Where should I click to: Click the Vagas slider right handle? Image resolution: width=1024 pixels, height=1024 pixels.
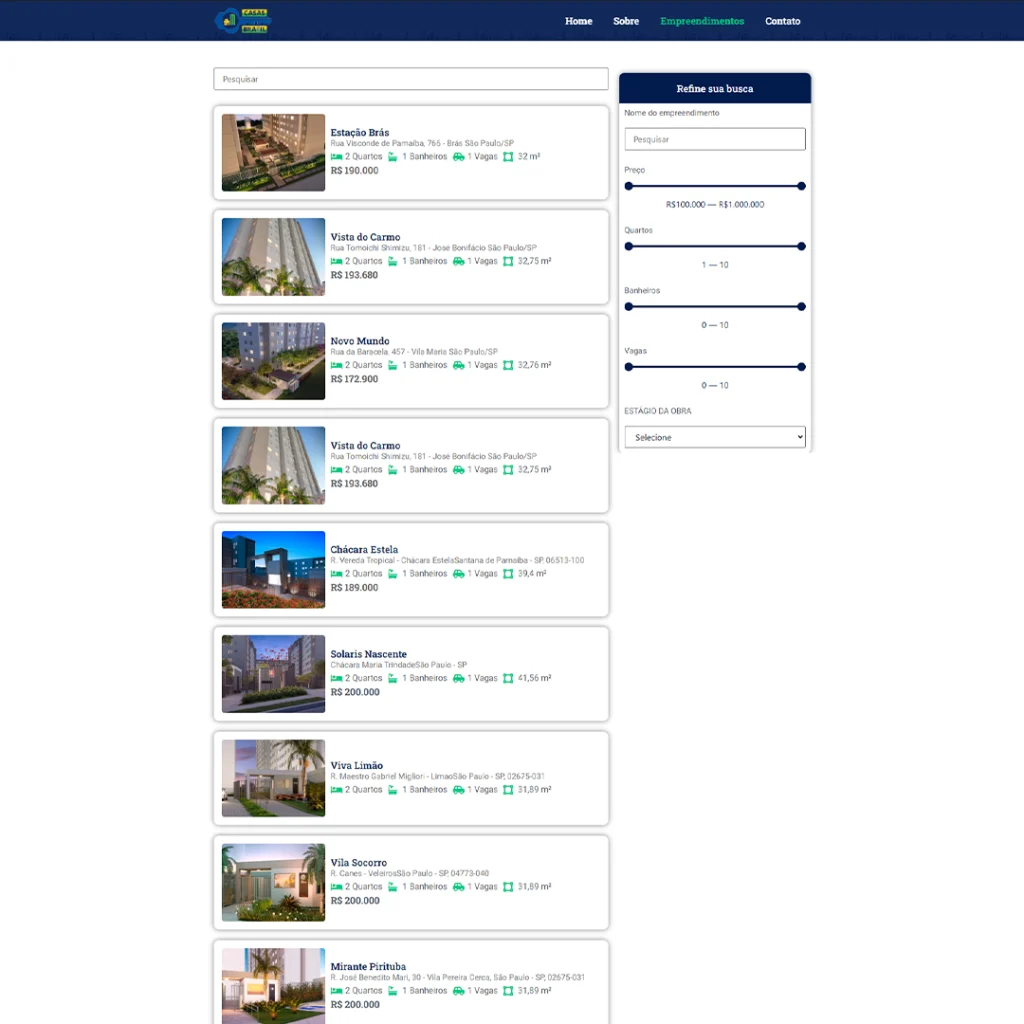click(x=801, y=367)
